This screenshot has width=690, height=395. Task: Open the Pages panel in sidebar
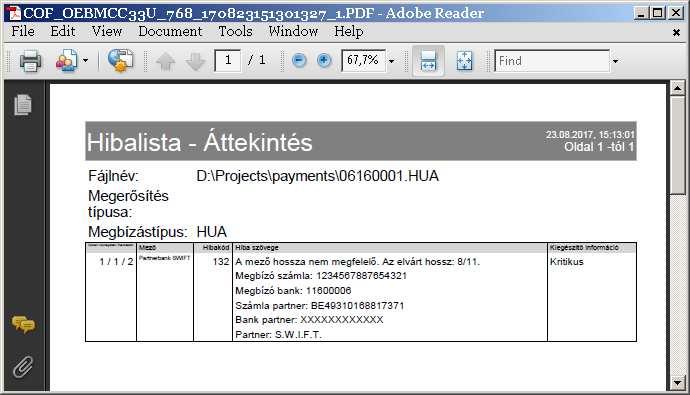click(23, 105)
